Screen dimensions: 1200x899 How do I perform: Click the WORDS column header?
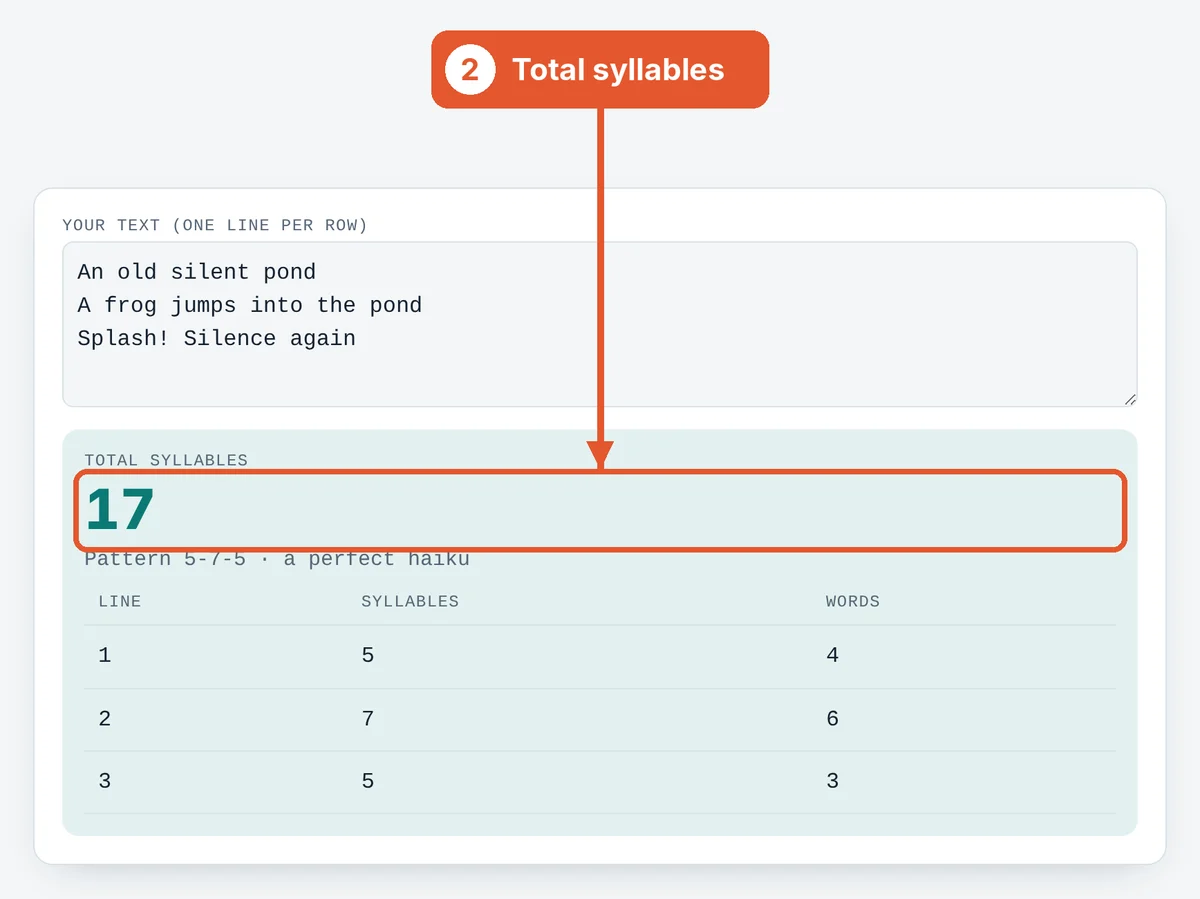[x=853, y=602]
